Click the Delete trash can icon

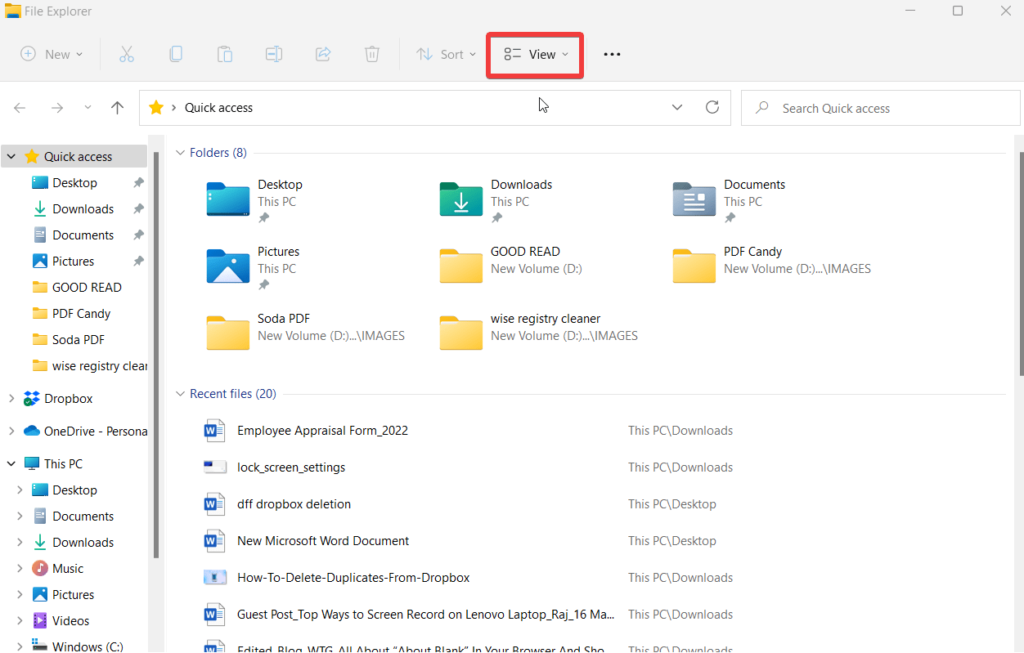[372, 54]
